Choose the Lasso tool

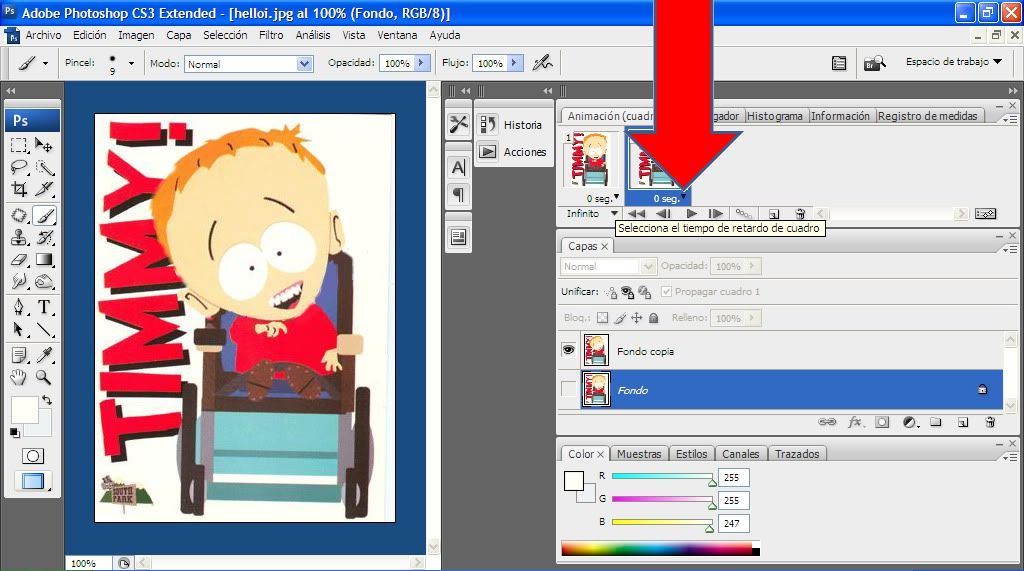click(x=19, y=167)
